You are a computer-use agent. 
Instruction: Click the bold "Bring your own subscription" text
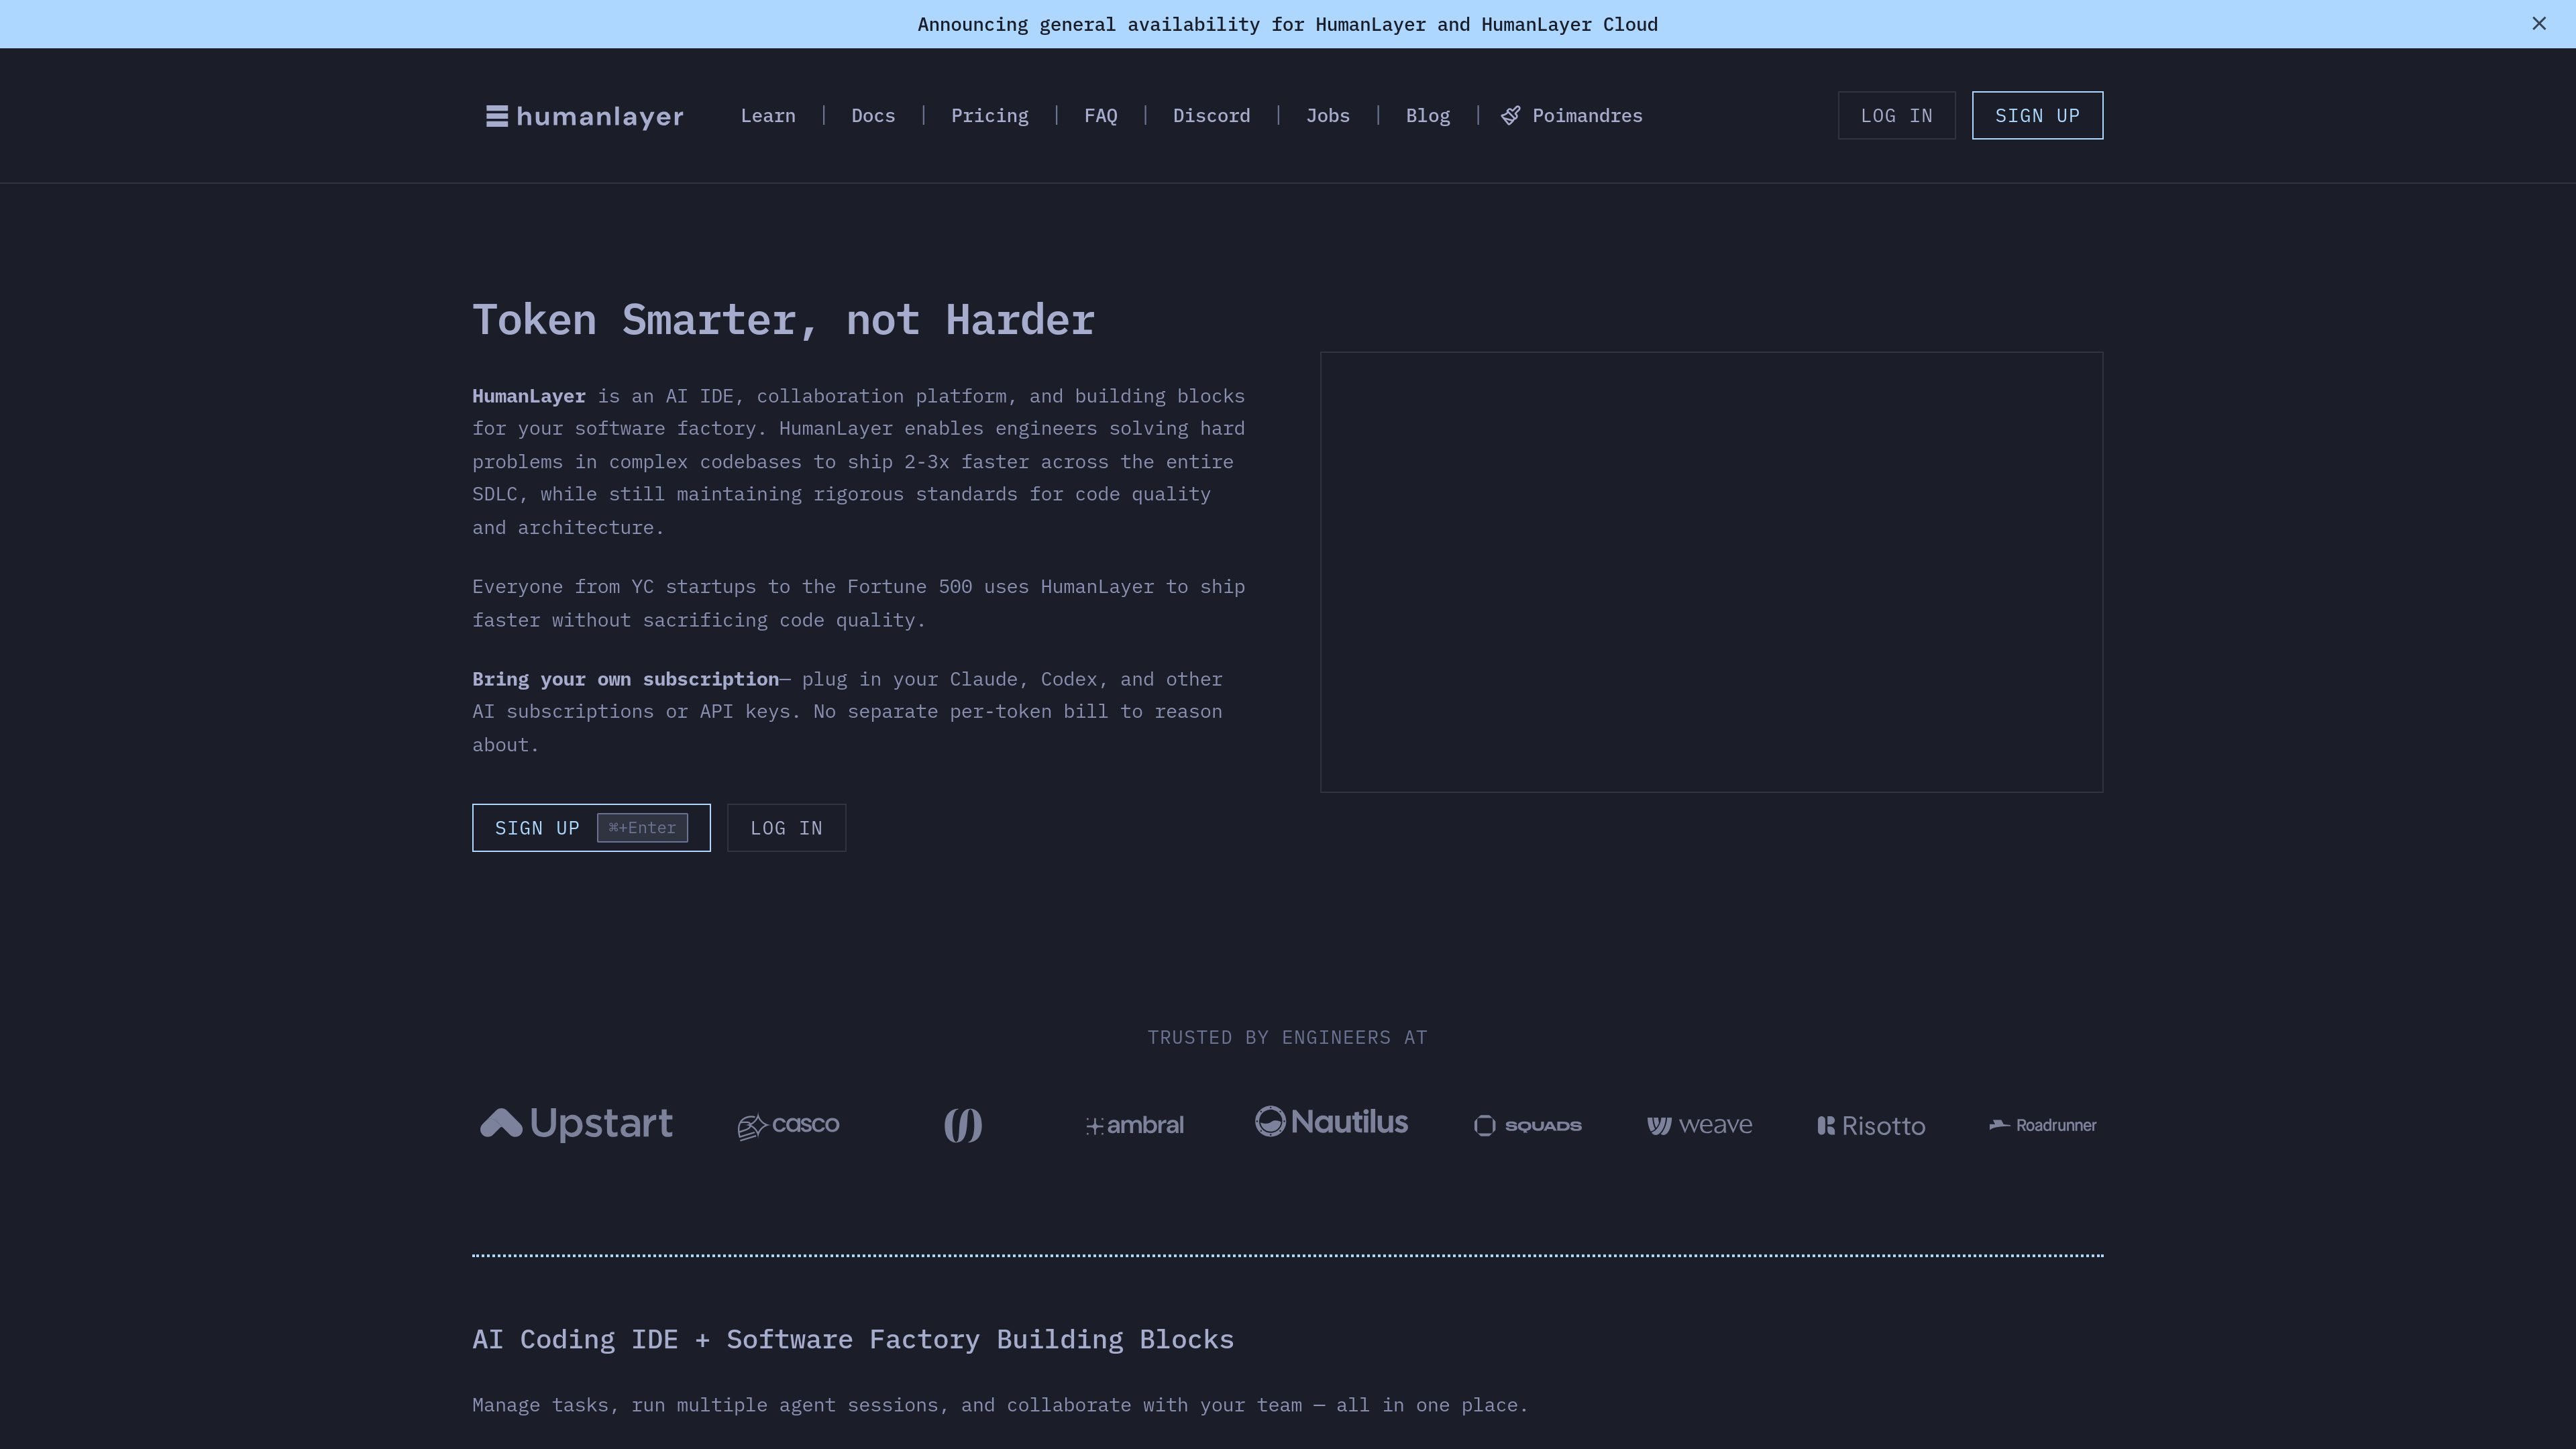[x=625, y=679]
